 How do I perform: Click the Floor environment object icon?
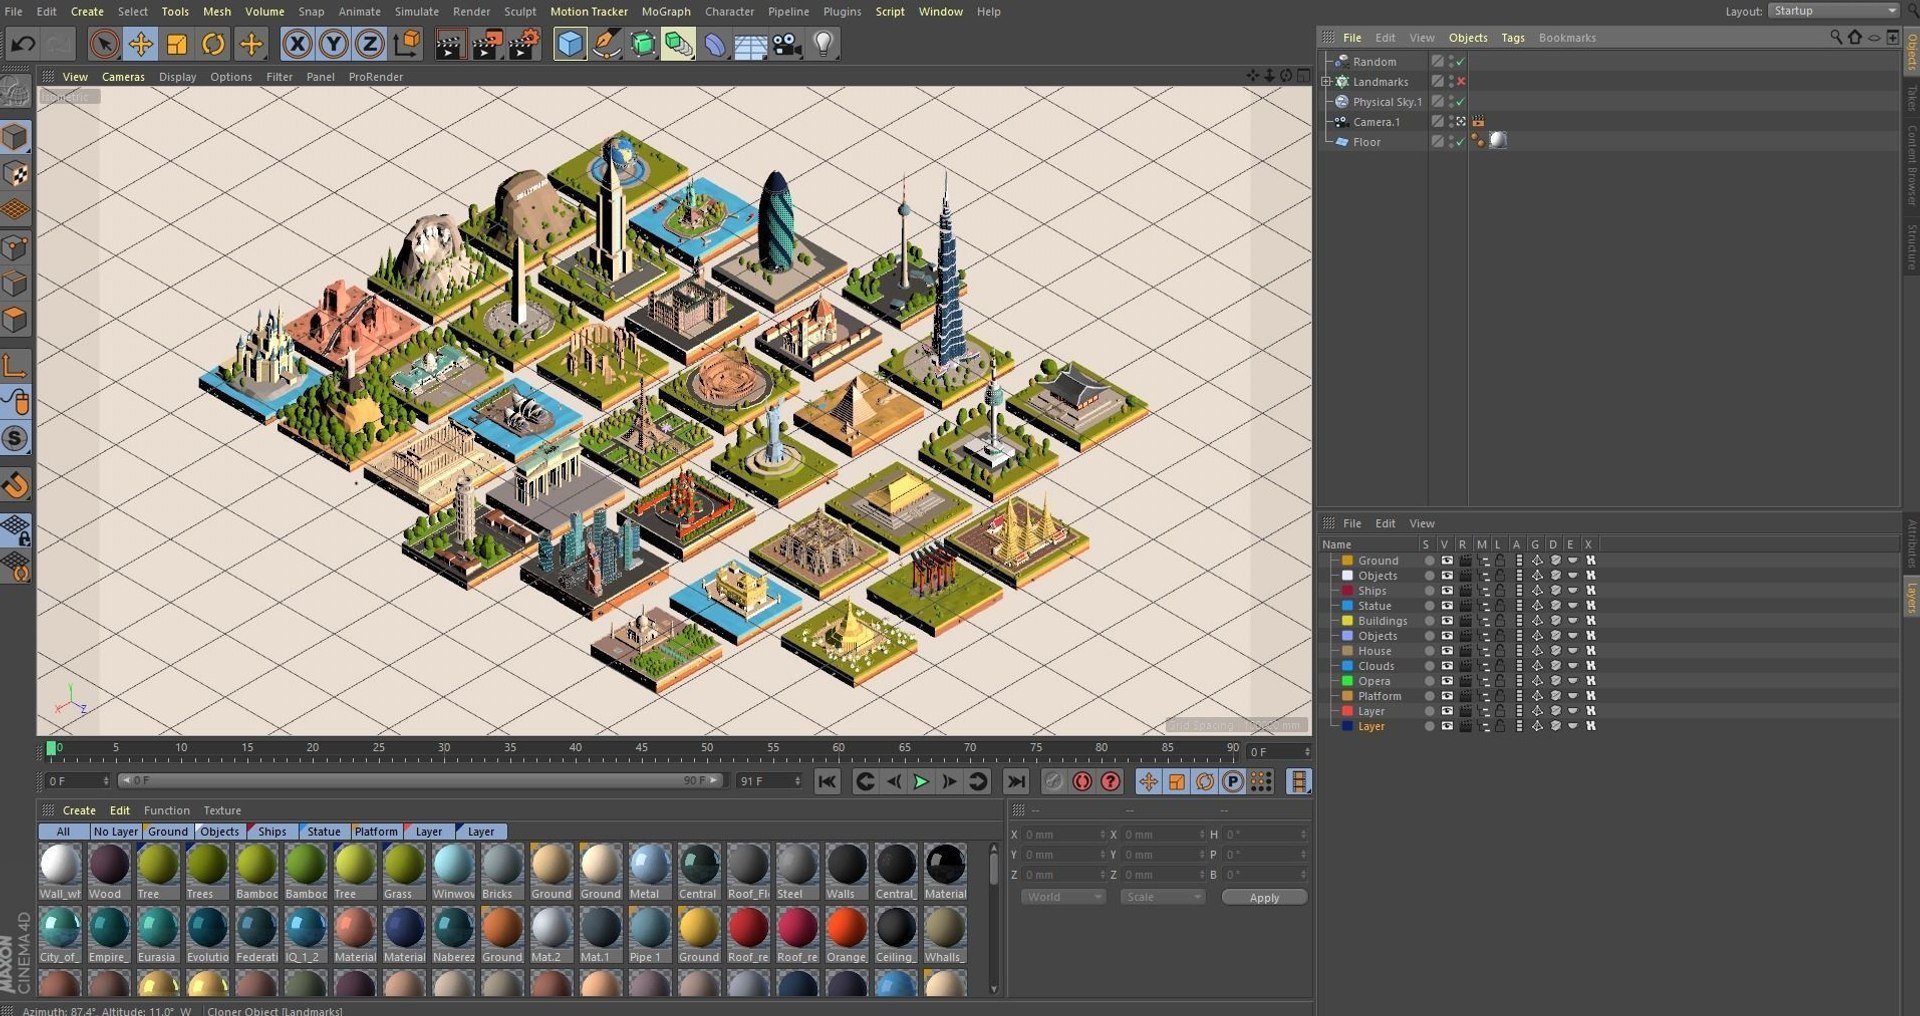[x=750, y=44]
